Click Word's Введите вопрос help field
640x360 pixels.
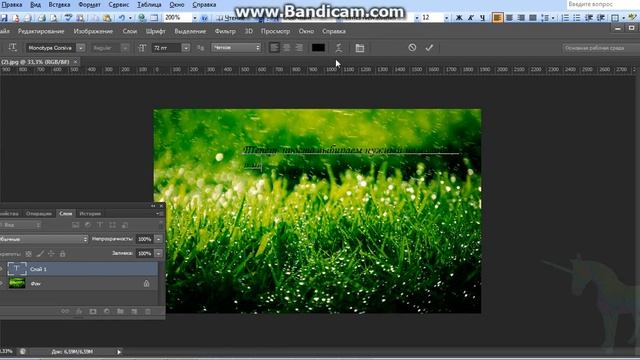603,4
